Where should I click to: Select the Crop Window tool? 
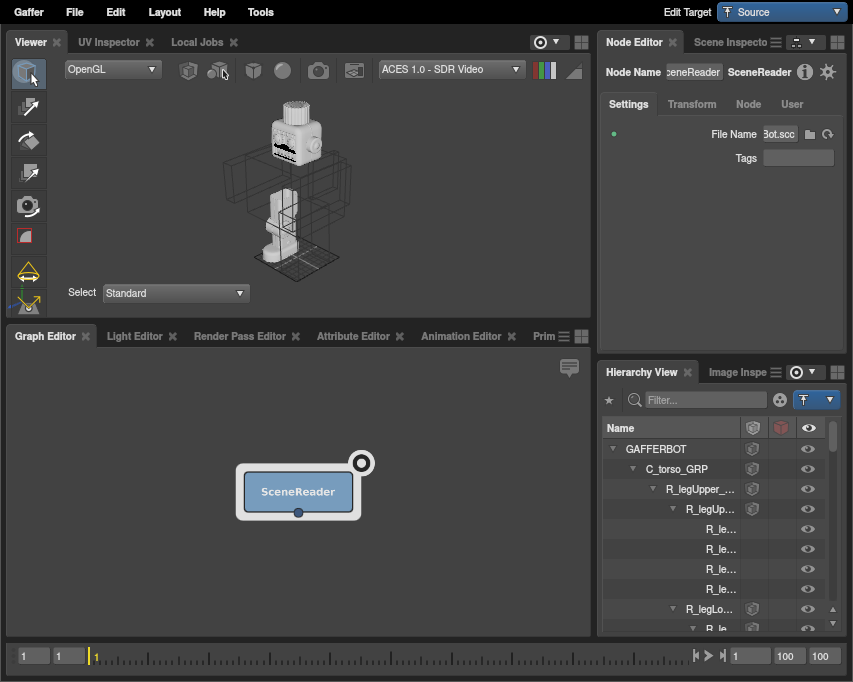point(28,238)
